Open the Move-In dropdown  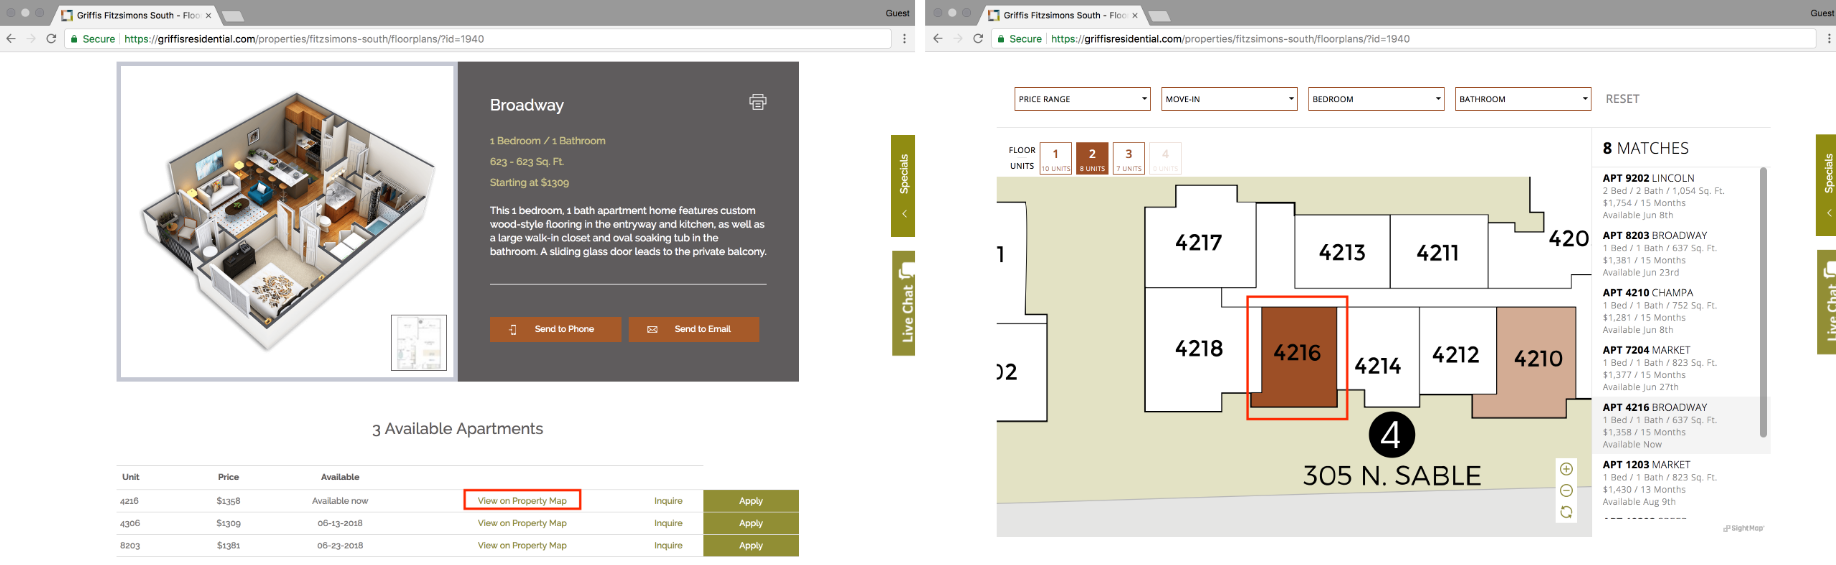coord(1229,99)
